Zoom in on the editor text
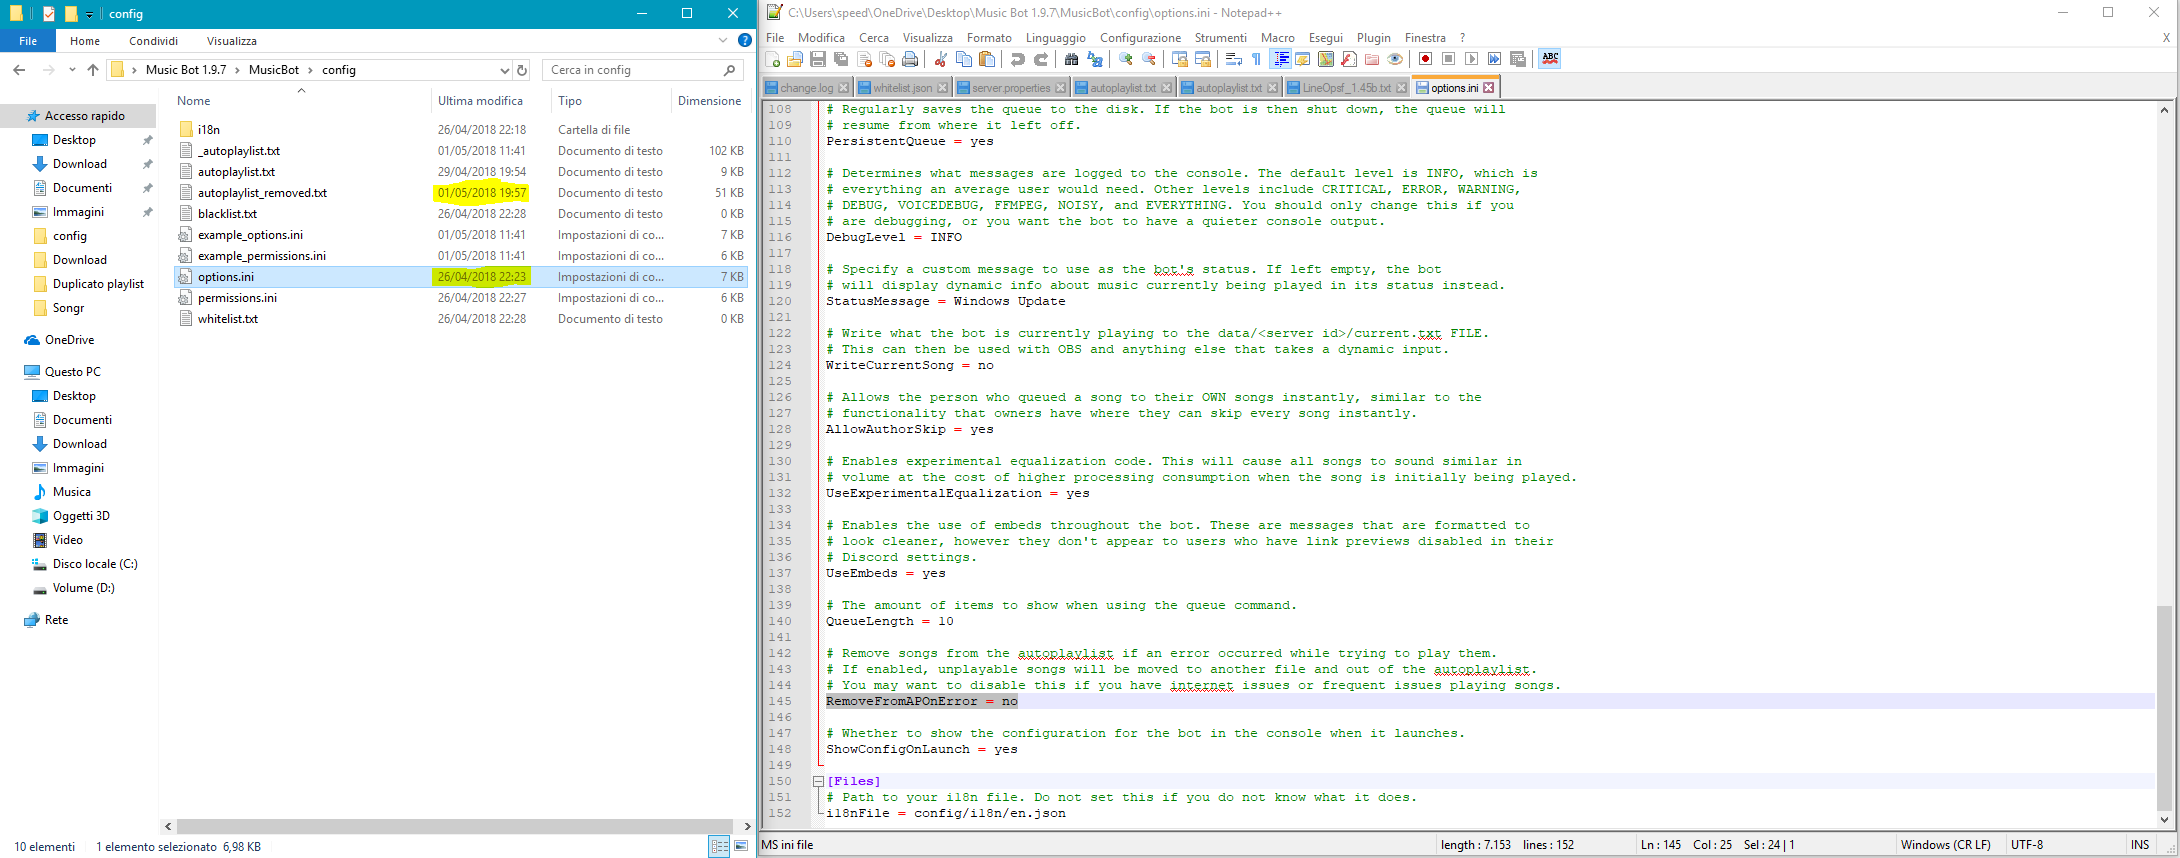 click(x=1126, y=59)
